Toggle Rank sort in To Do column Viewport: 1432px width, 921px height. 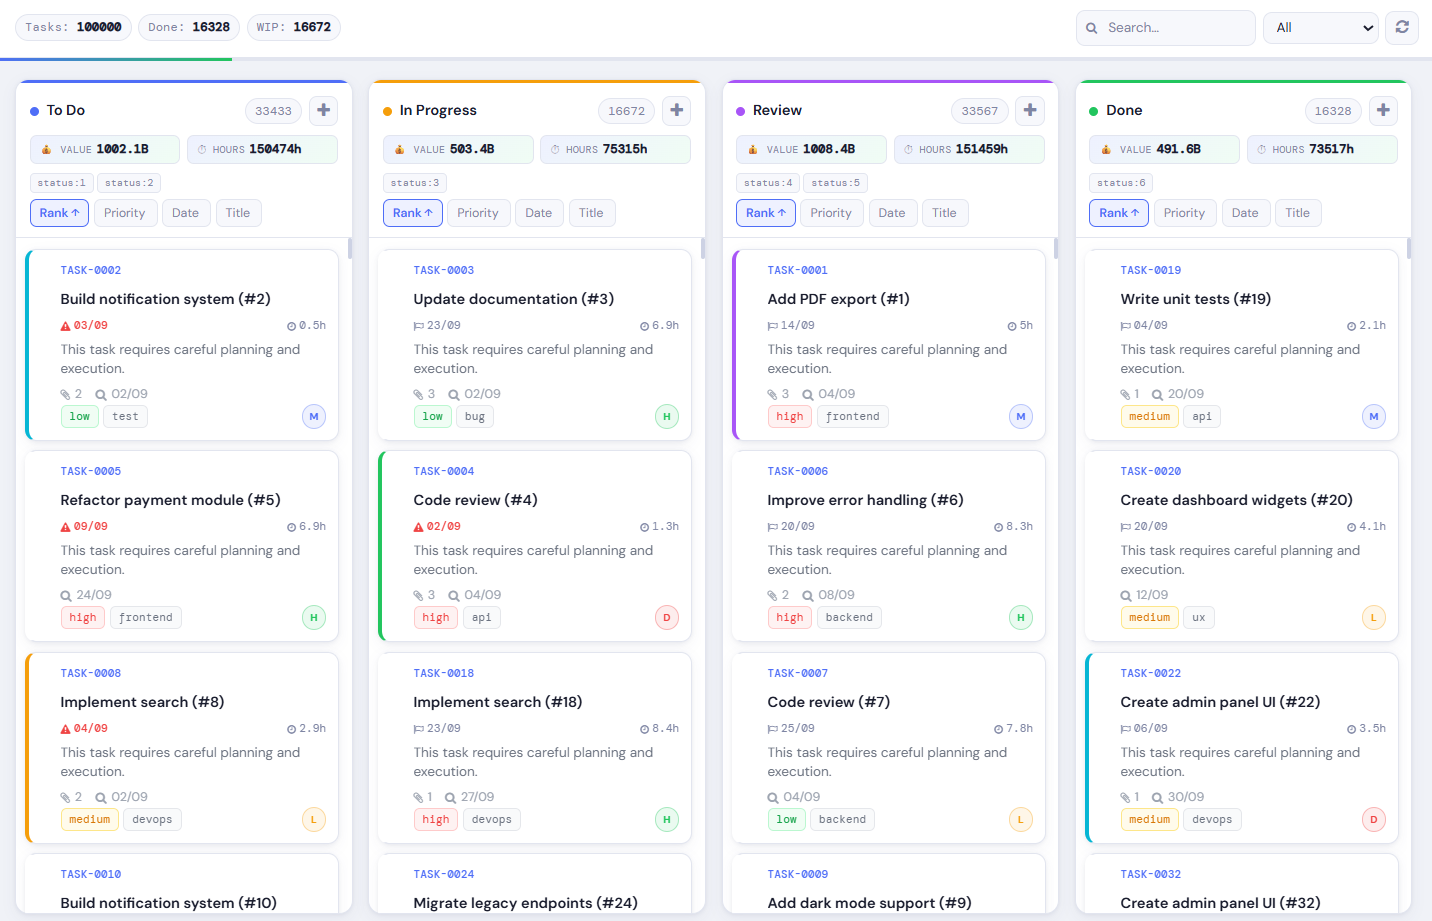[60, 213]
